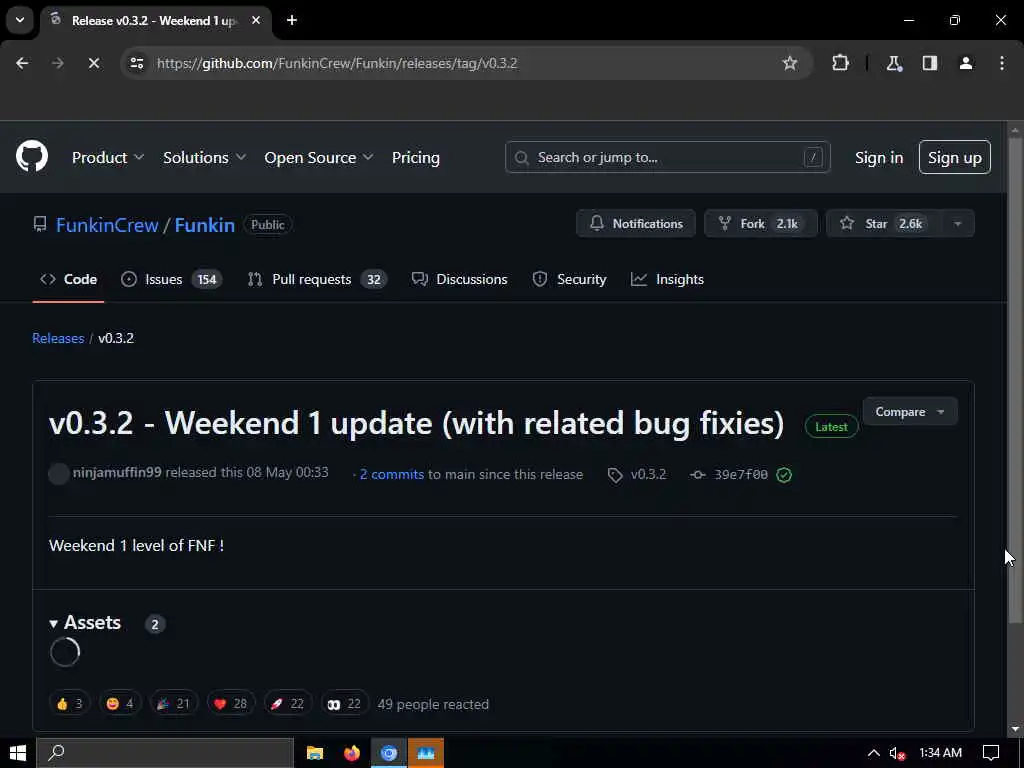Click the page vertical scrollbar
Screen dimensions: 1024x768
point(1015,380)
